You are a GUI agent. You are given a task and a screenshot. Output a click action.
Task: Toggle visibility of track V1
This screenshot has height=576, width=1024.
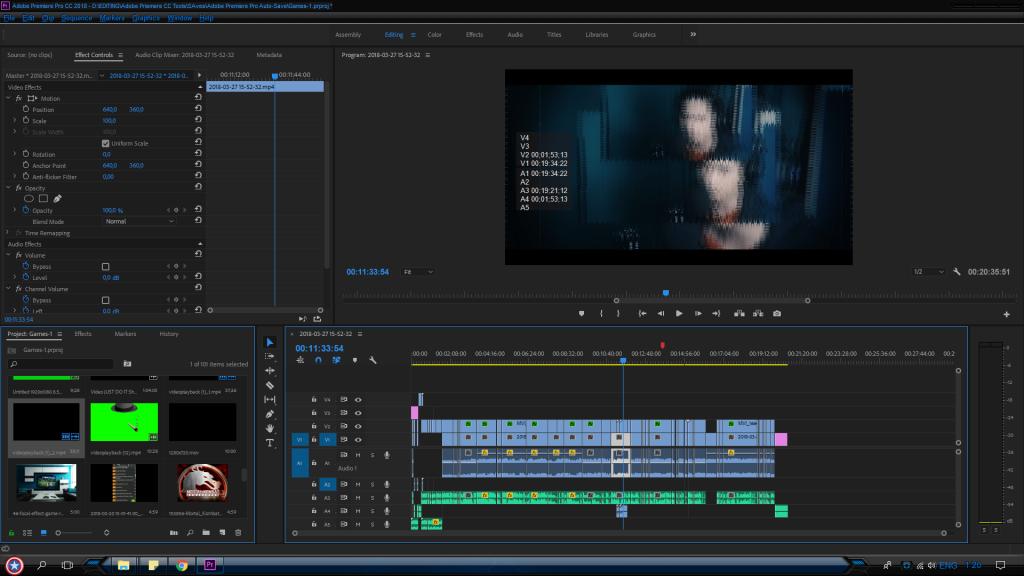(358, 440)
